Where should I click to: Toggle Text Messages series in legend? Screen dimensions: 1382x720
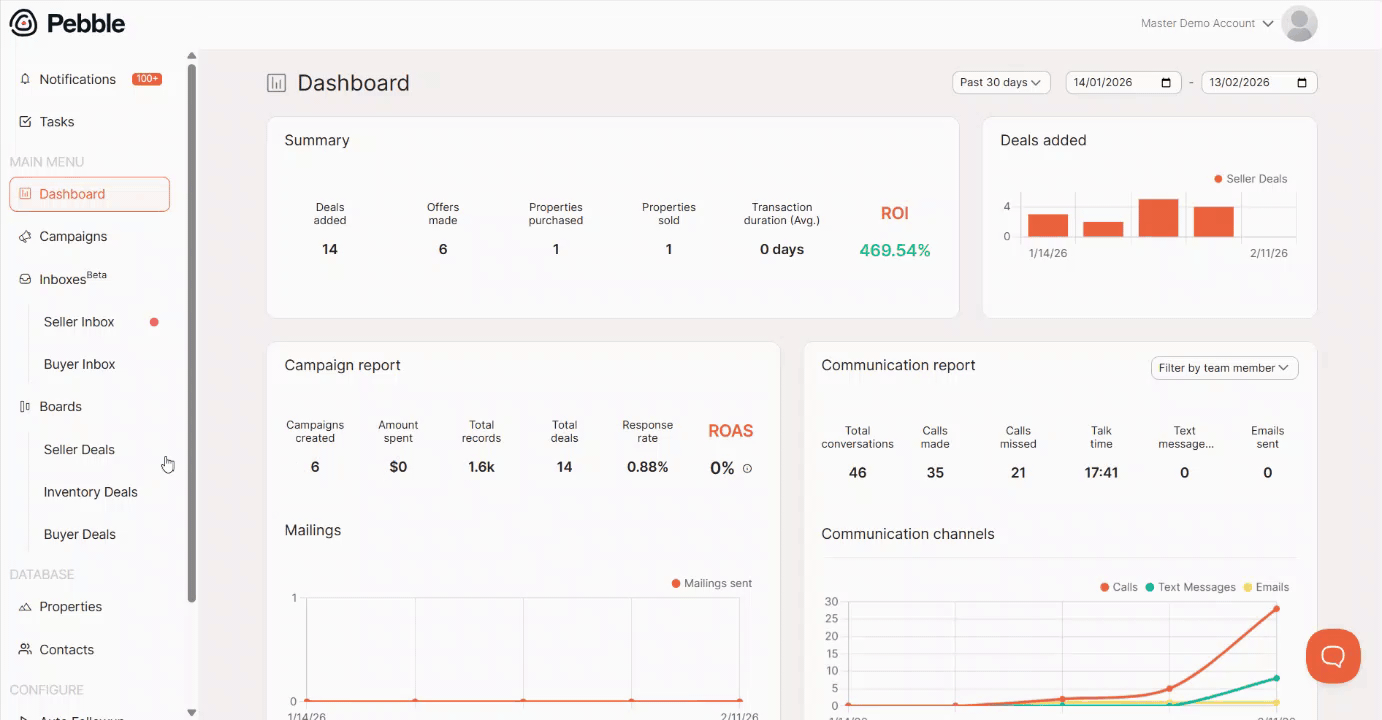coord(1190,587)
